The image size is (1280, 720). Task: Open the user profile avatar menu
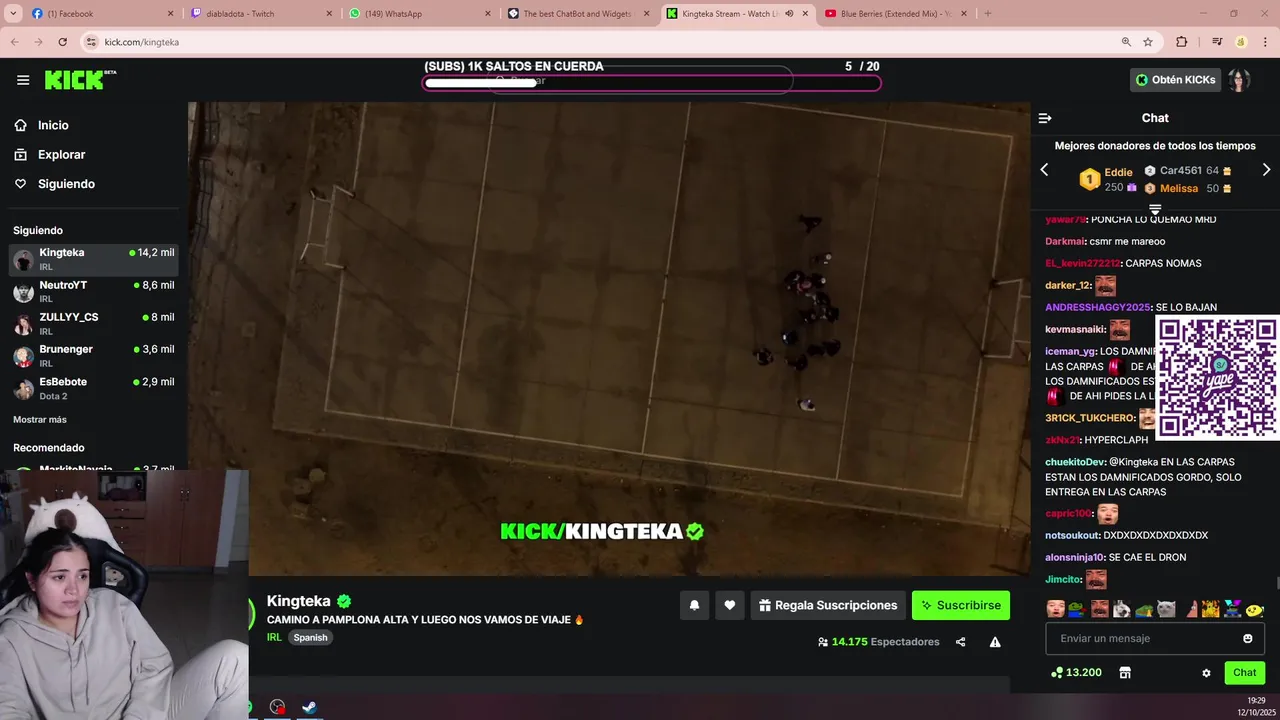pyautogui.click(x=1239, y=80)
